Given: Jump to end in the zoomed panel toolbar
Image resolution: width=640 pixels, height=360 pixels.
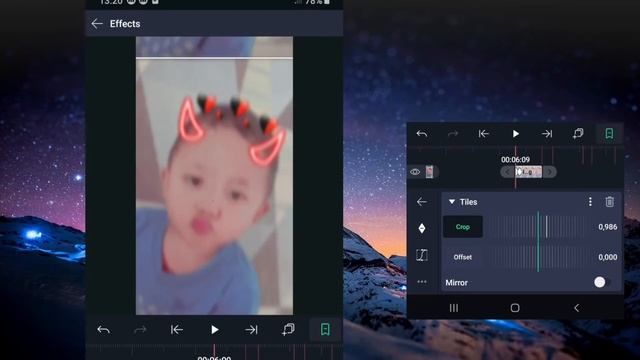Looking at the screenshot, I should tap(547, 133).
